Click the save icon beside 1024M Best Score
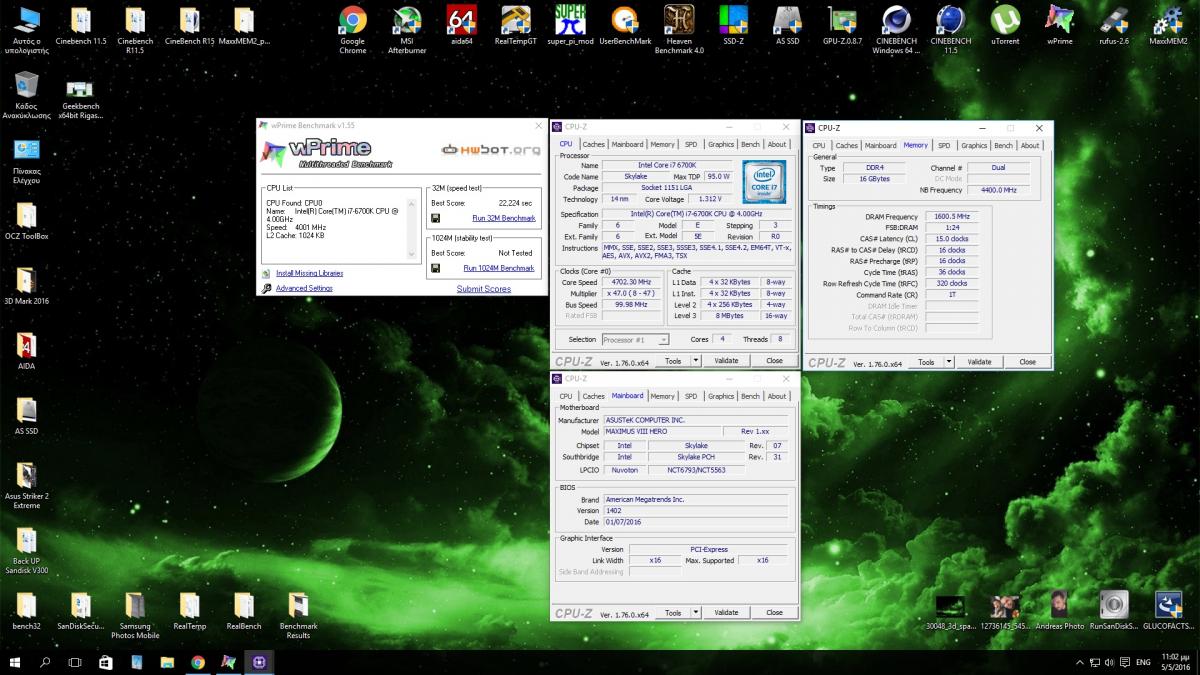Image resolution: width=1200 pixels, height=675 pixels. click(x=436, y=268)
